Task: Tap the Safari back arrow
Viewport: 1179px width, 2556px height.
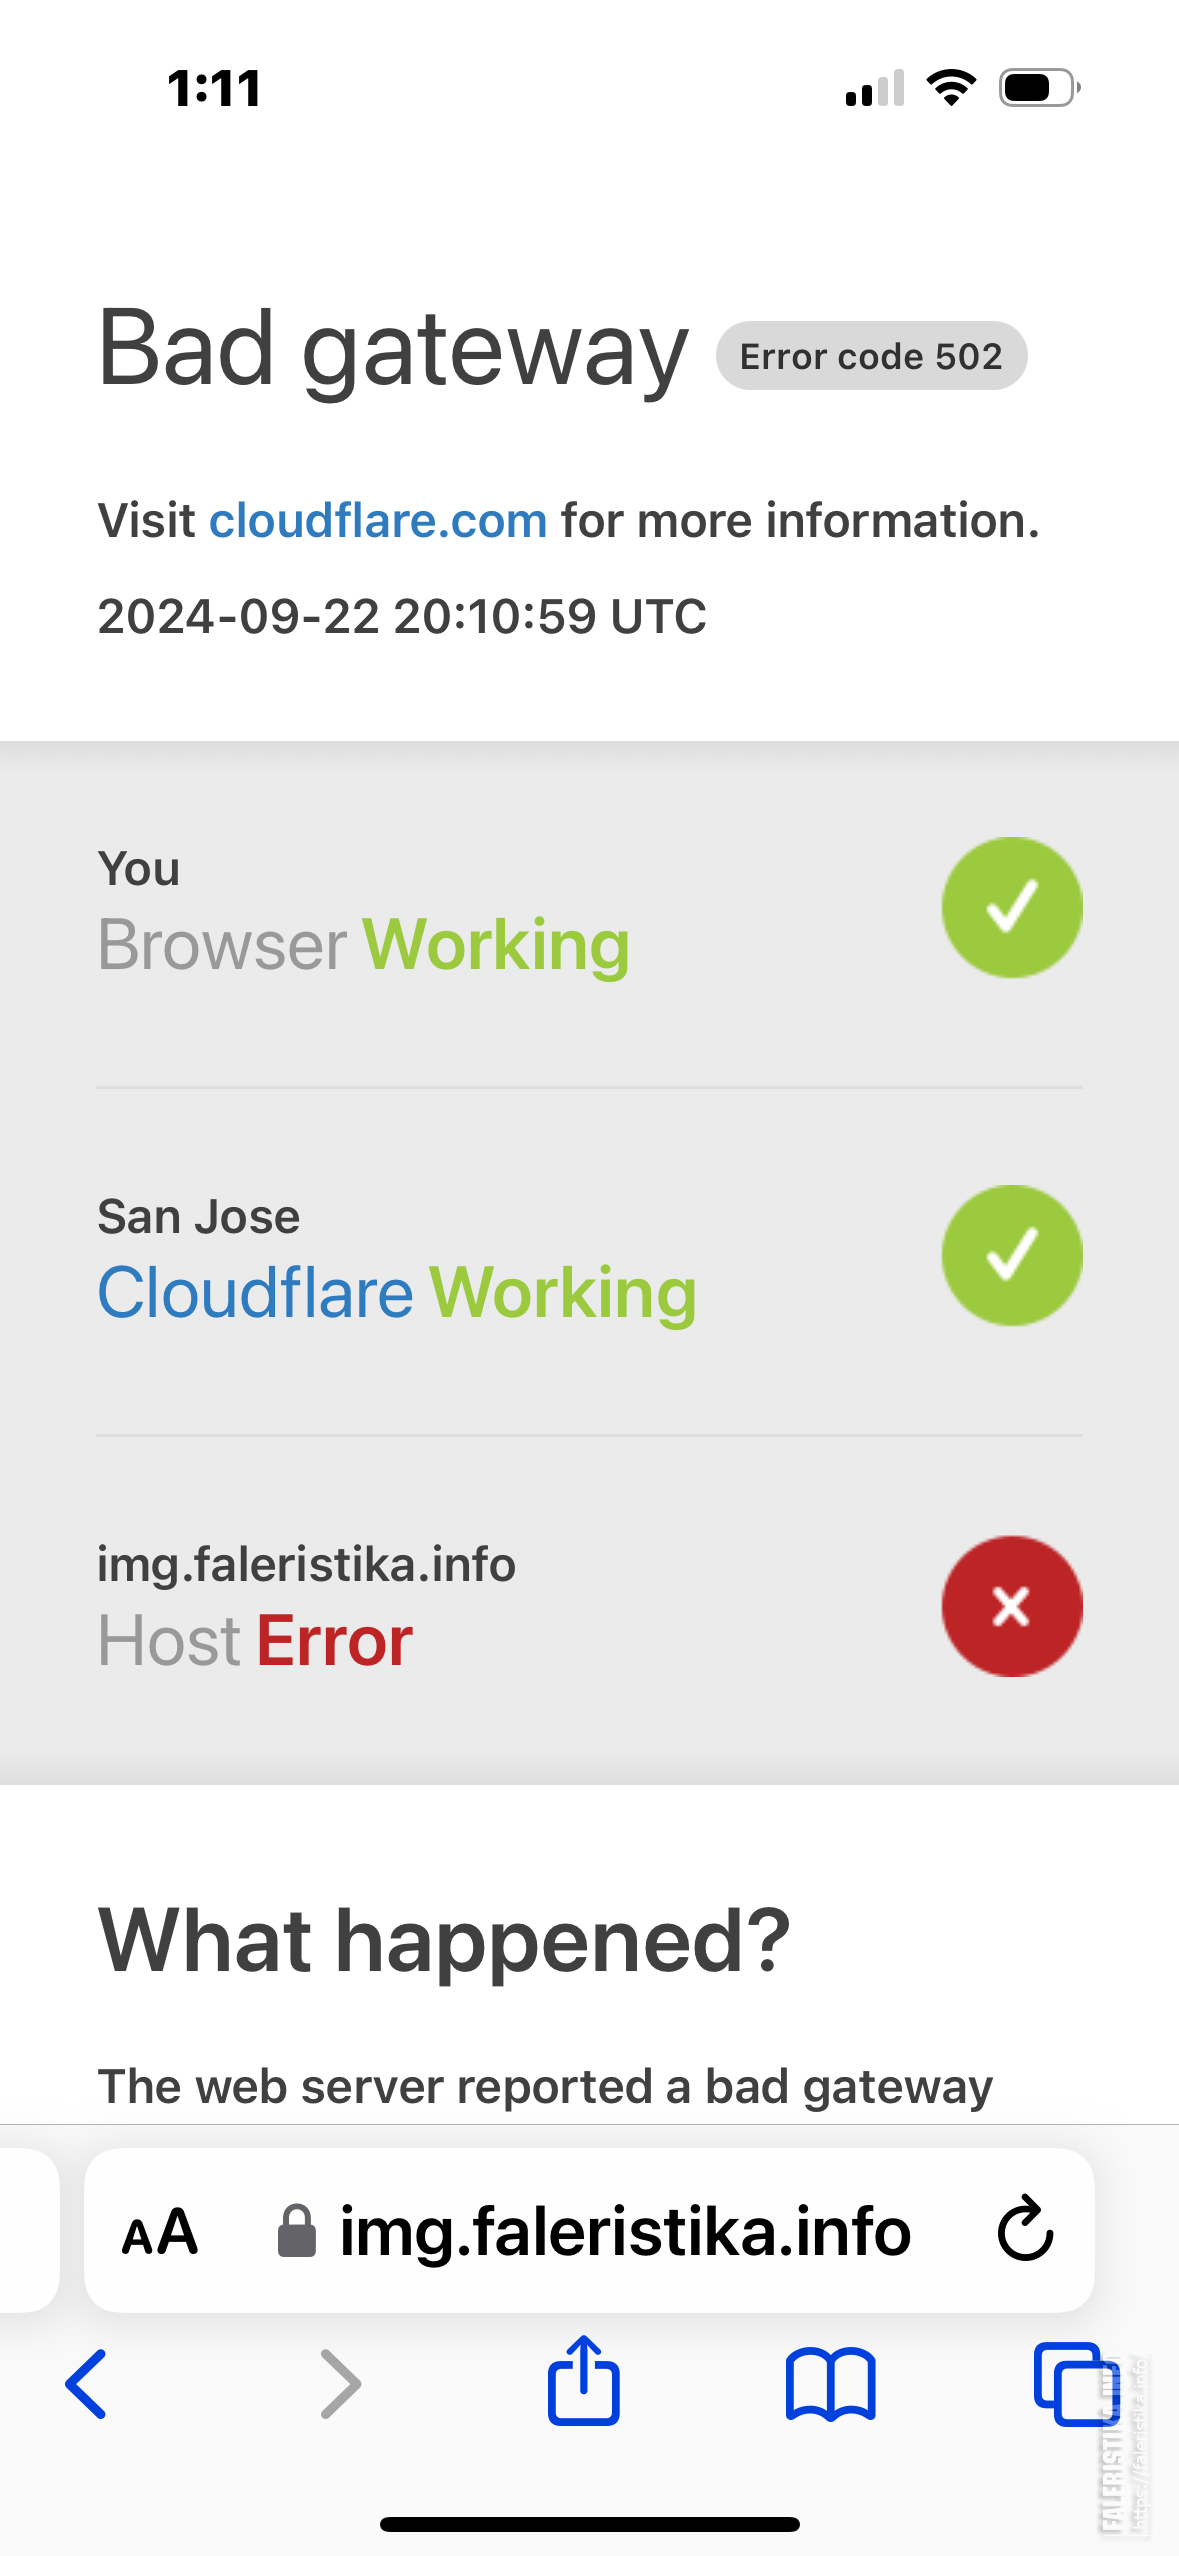Action: tap(86, 2384)
